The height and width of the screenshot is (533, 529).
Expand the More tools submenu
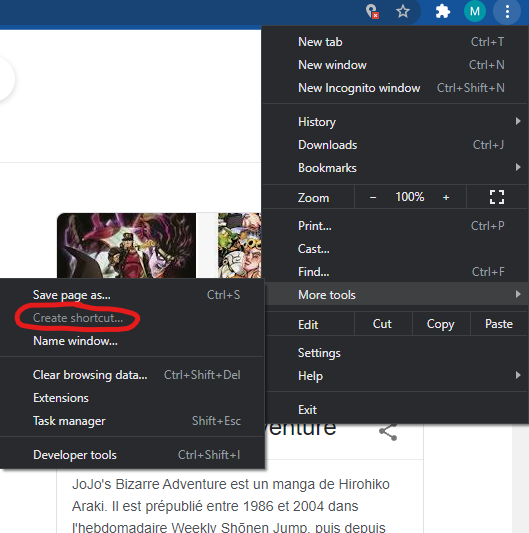pos(395,295)
